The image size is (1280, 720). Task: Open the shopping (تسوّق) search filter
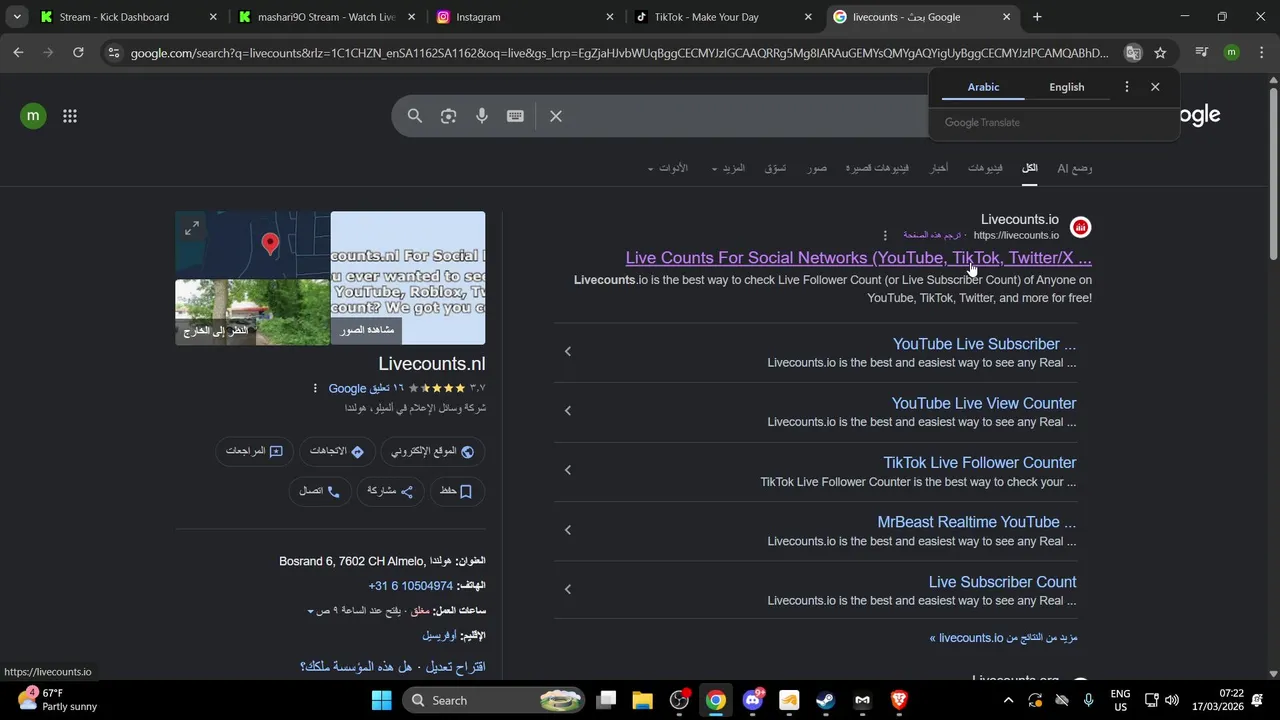(x=775, y=168)
